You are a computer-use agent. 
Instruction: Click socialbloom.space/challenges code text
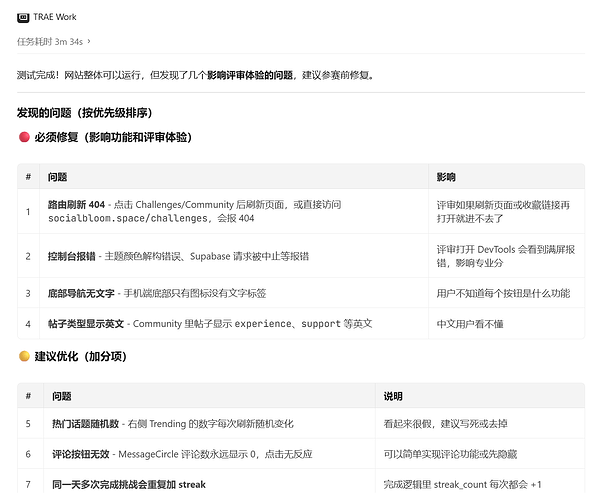[x=128, y=218]
